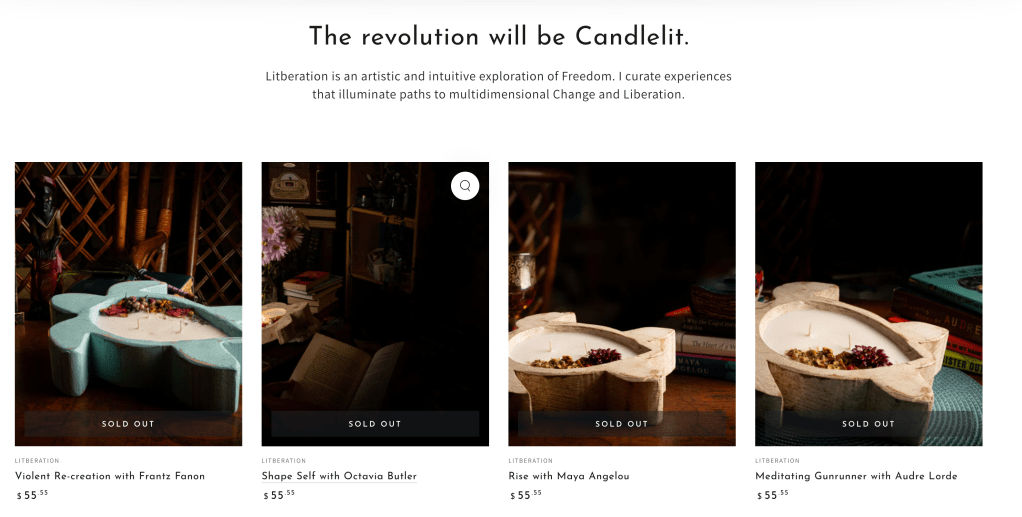Click the Litberation description paragraph
Screen dimensions: 1022x517
499,85
